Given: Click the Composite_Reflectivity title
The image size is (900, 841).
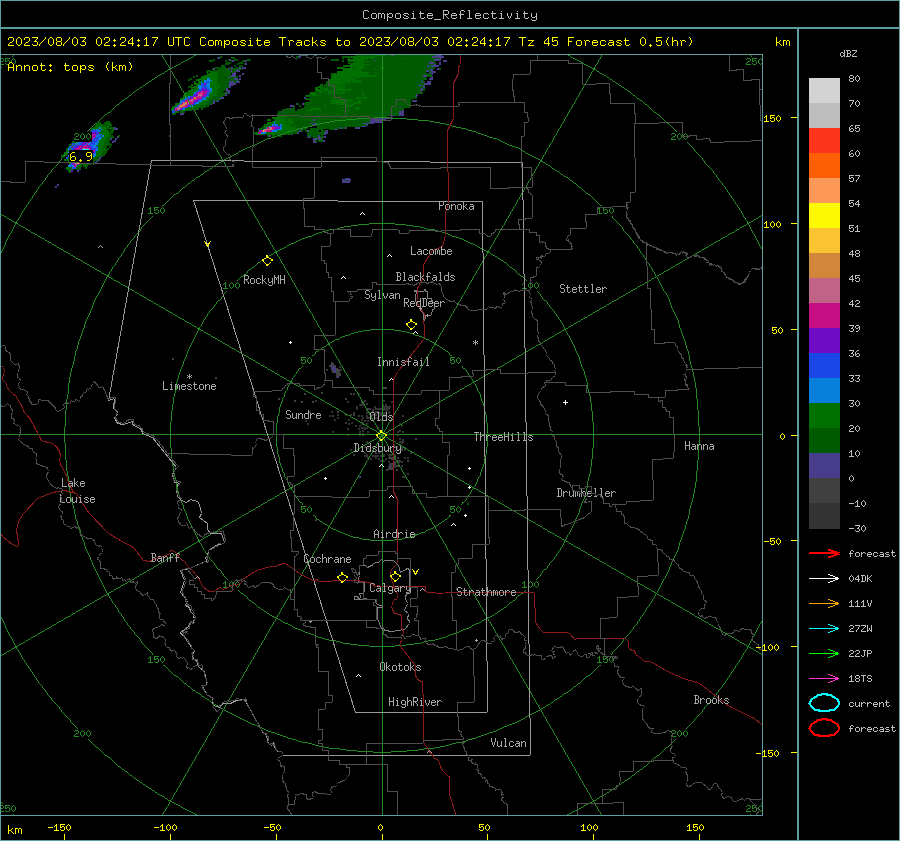Looking at the screenshot, I should pyautogui.click(x=450, y=15).
